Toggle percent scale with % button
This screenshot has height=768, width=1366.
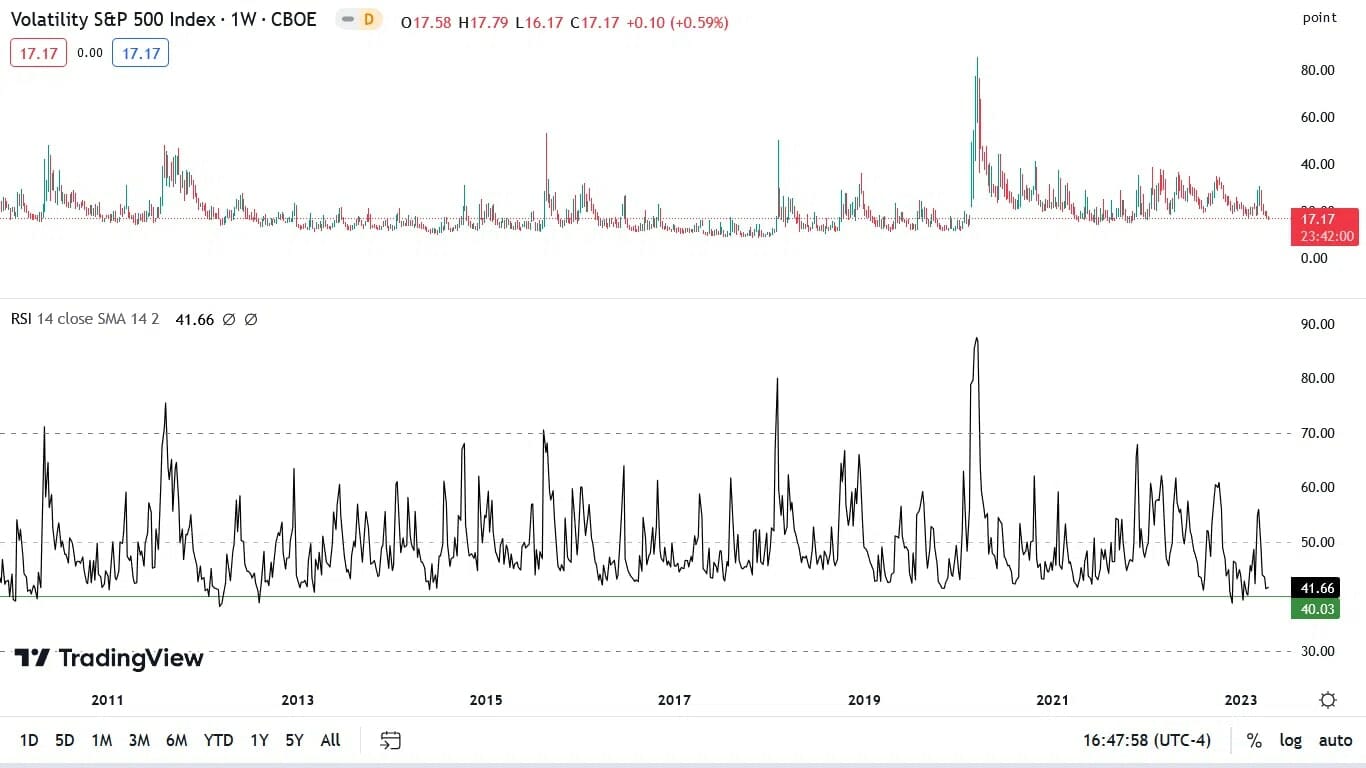coord(1254,741)
